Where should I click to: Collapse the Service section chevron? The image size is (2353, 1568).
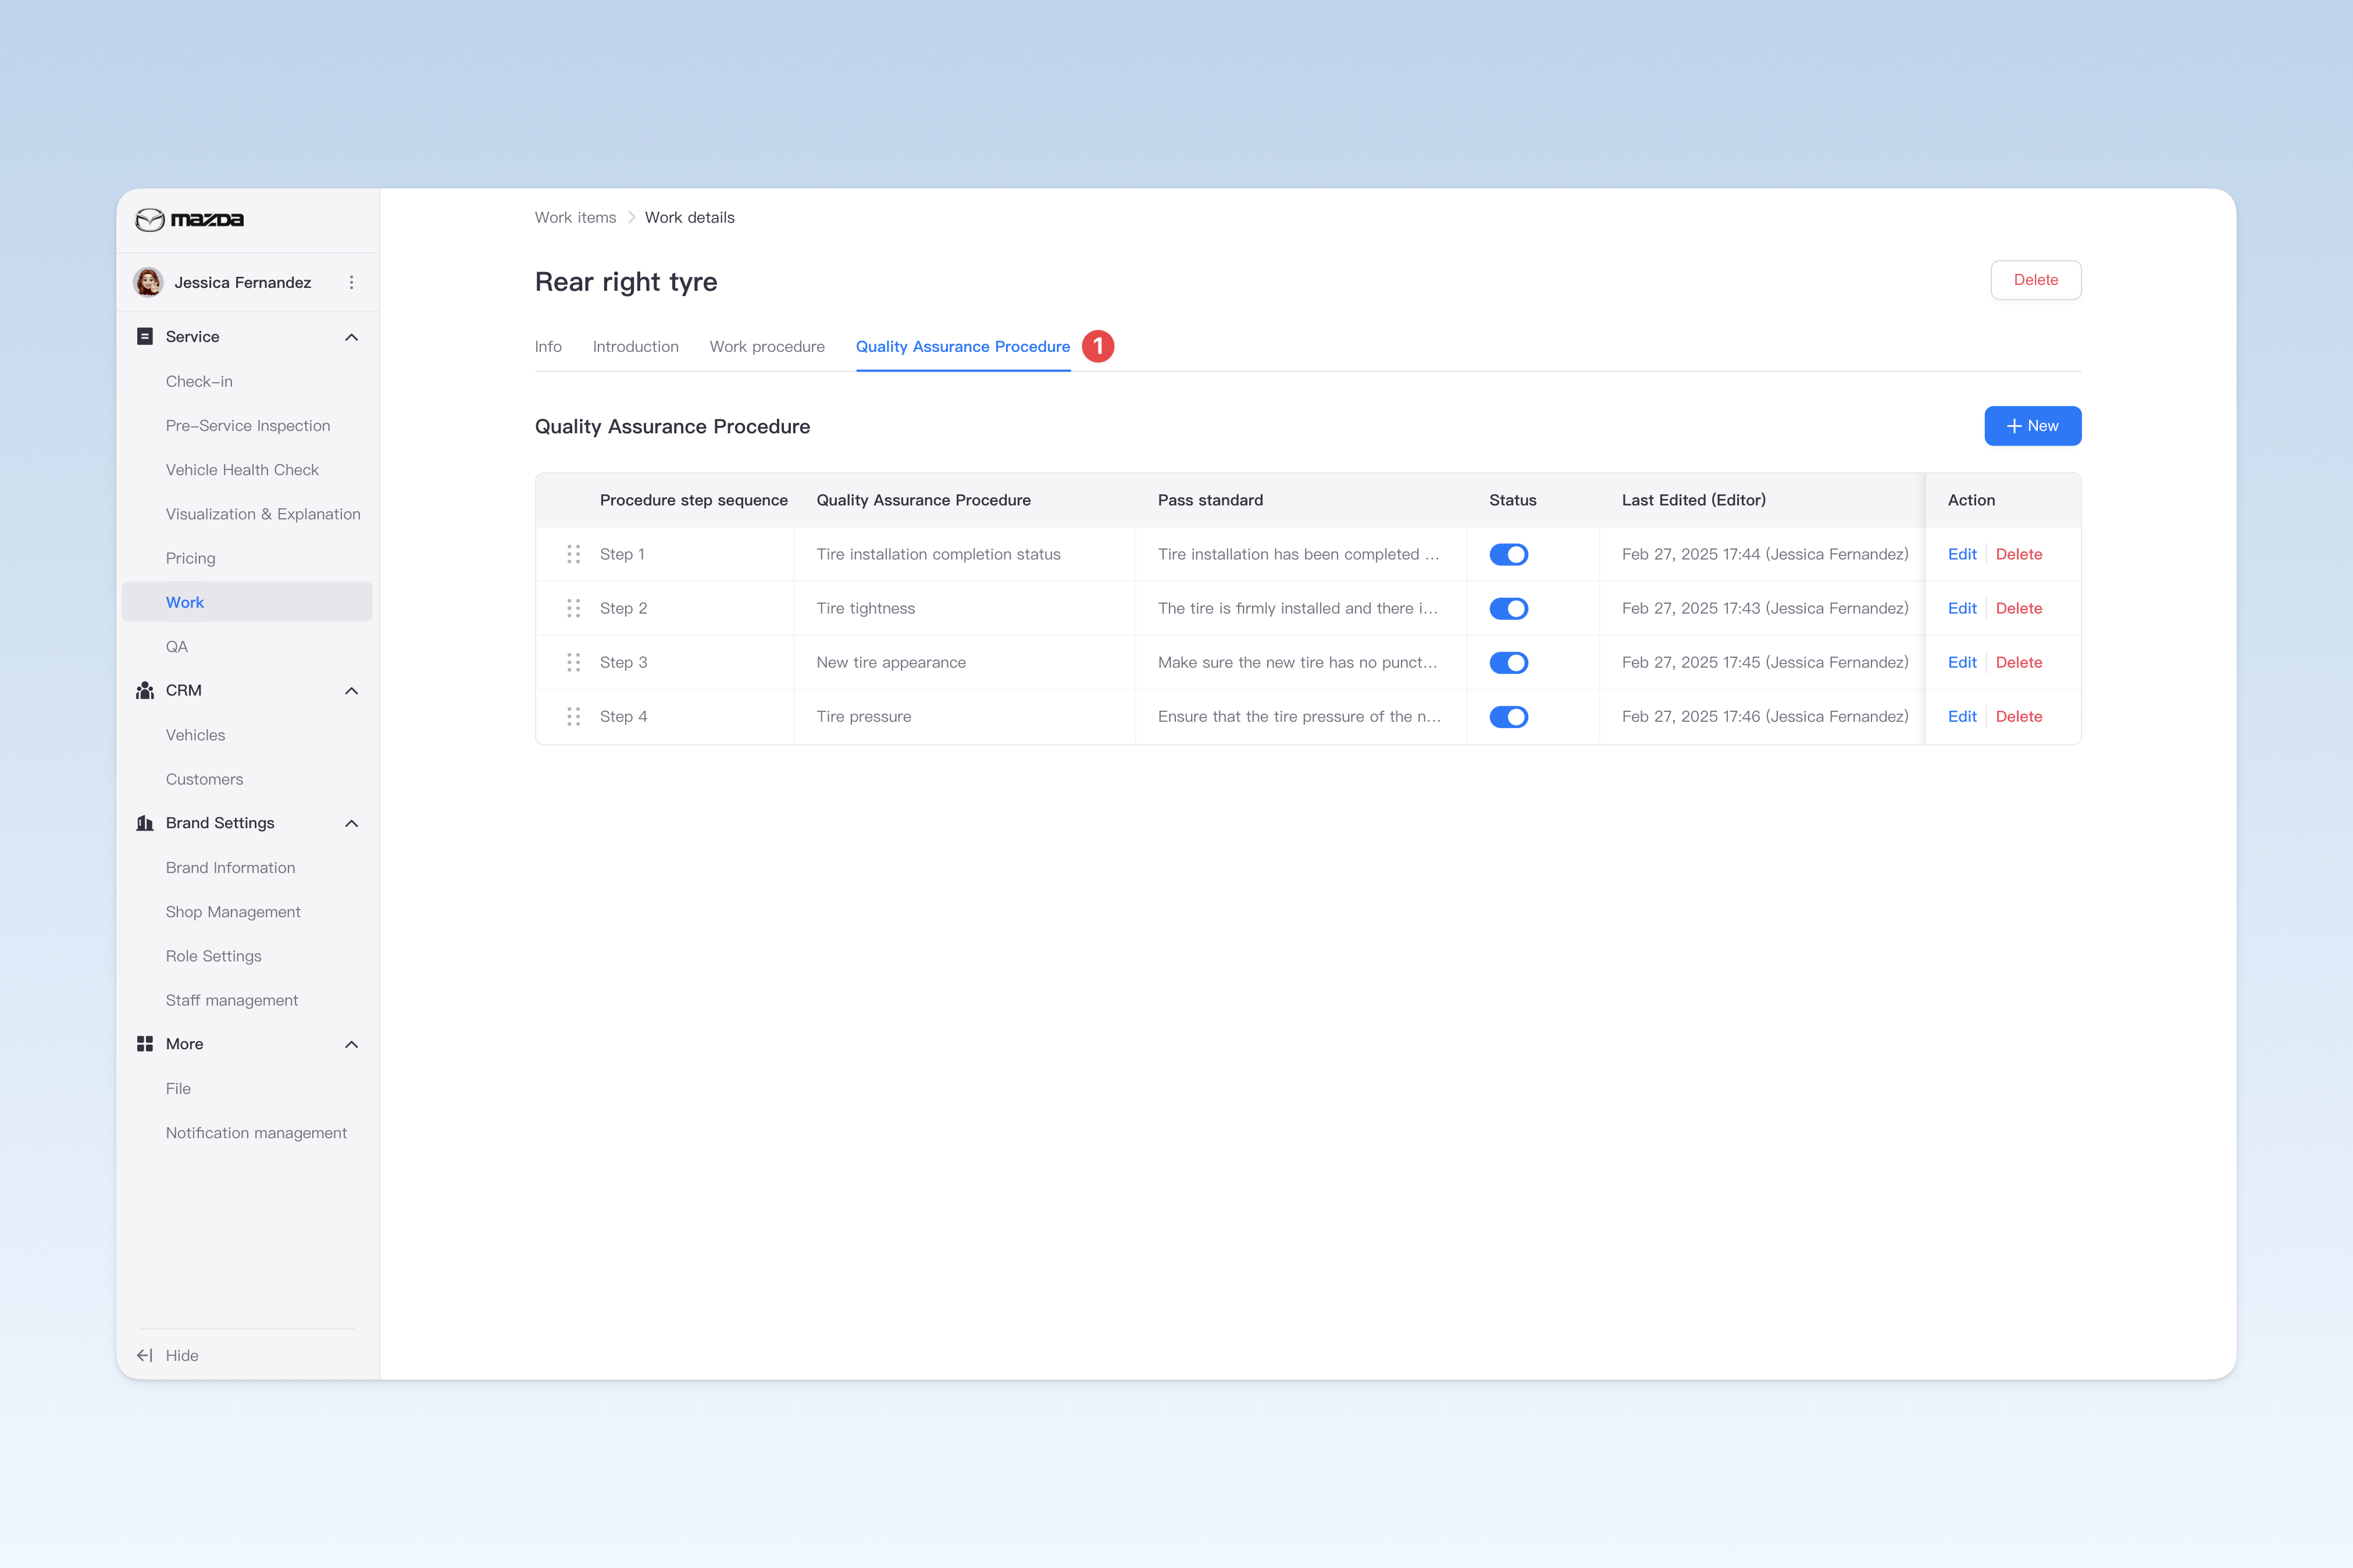[x=351, y=337]
